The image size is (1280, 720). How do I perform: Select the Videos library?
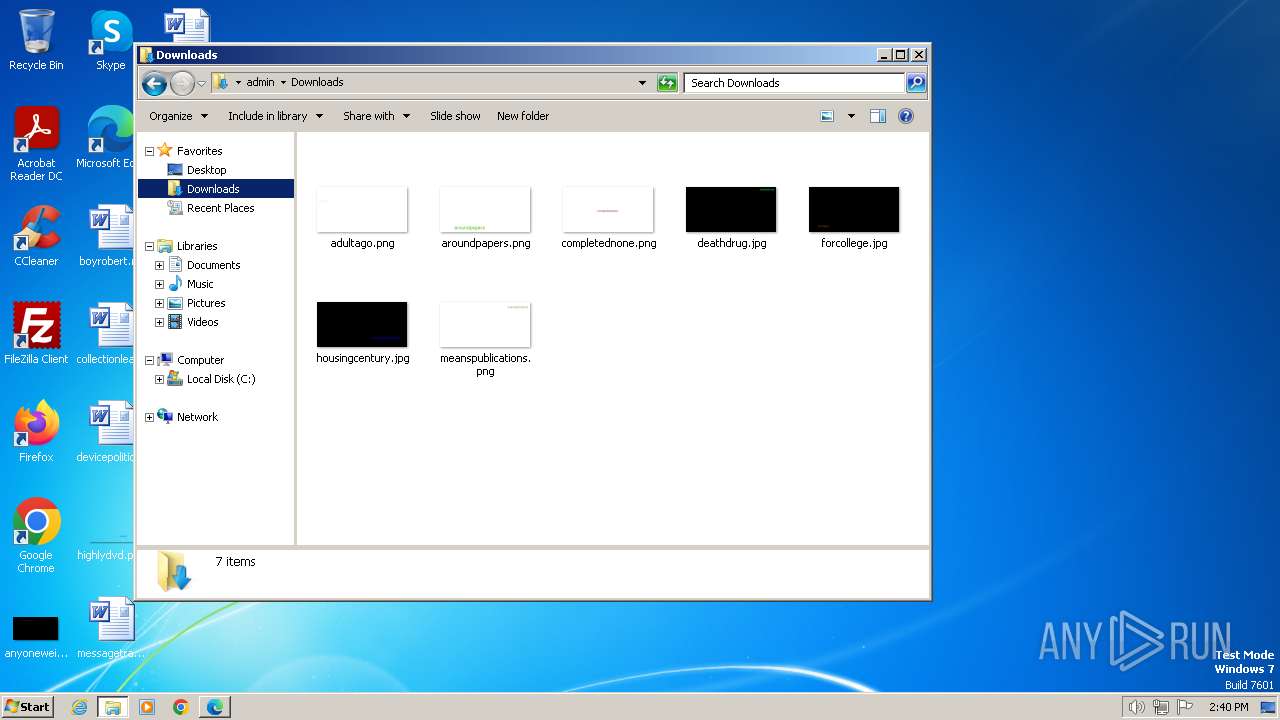202,322
